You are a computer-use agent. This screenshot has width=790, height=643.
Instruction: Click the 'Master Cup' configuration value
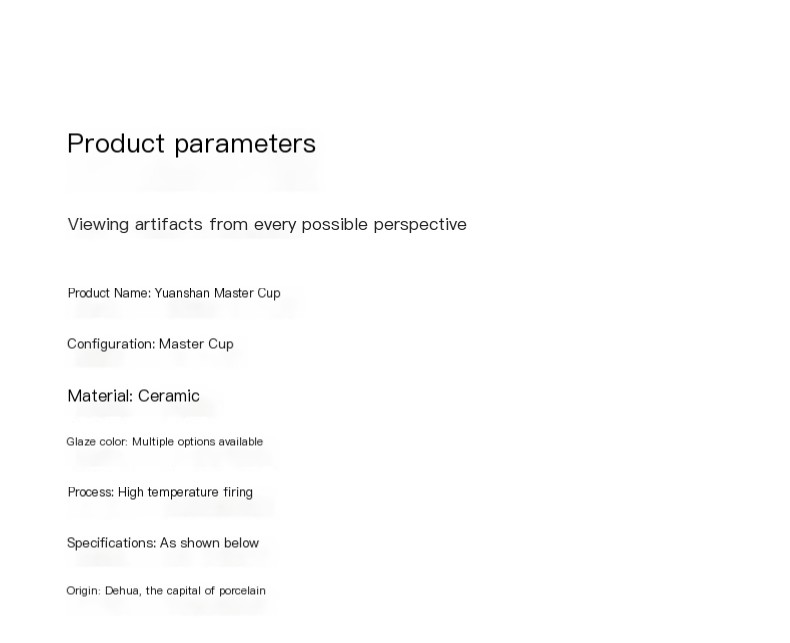196,344
